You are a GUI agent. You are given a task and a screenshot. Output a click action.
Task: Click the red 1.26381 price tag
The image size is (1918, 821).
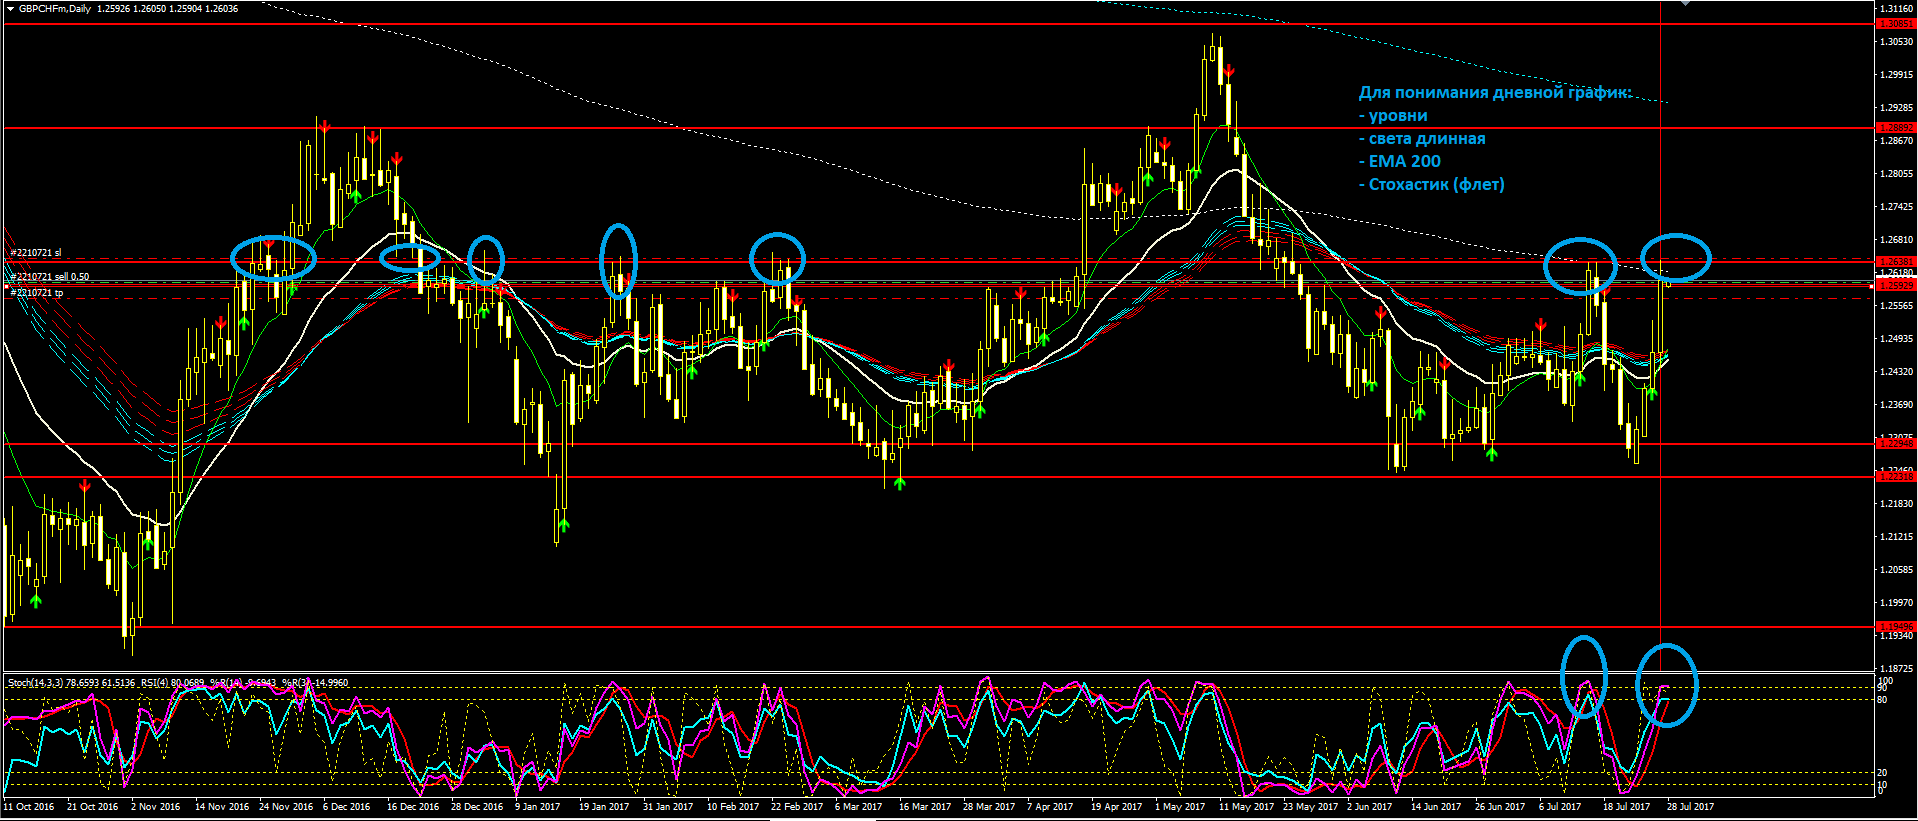[x=1896, y=261]
